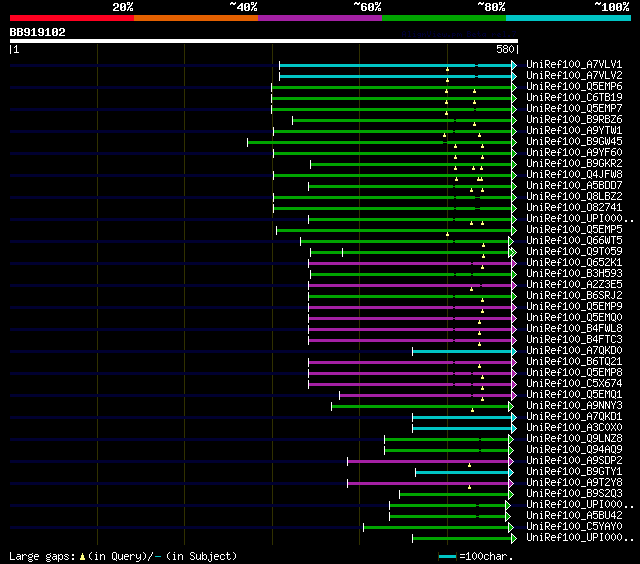Select label UniRef100_Q4JFW8
Image resolution: width=640 pixels, height=564 pixels.
tap(574, 175)
